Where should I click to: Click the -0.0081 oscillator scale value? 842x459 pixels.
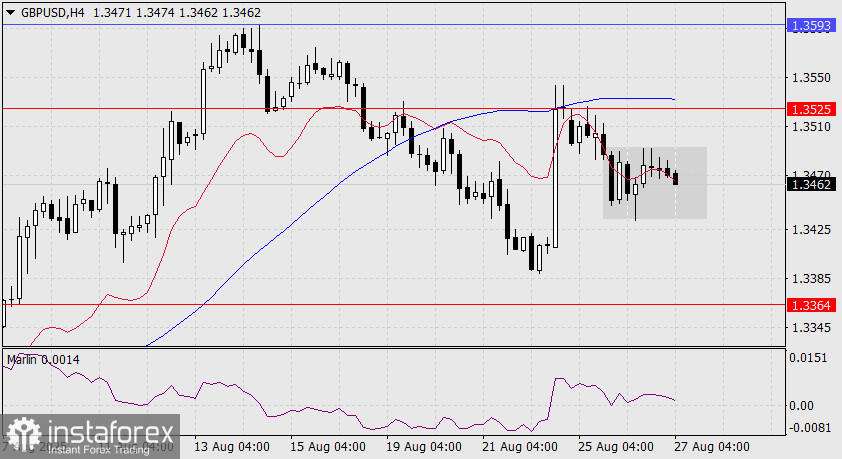pyautogui.click(x=810, y=428)
